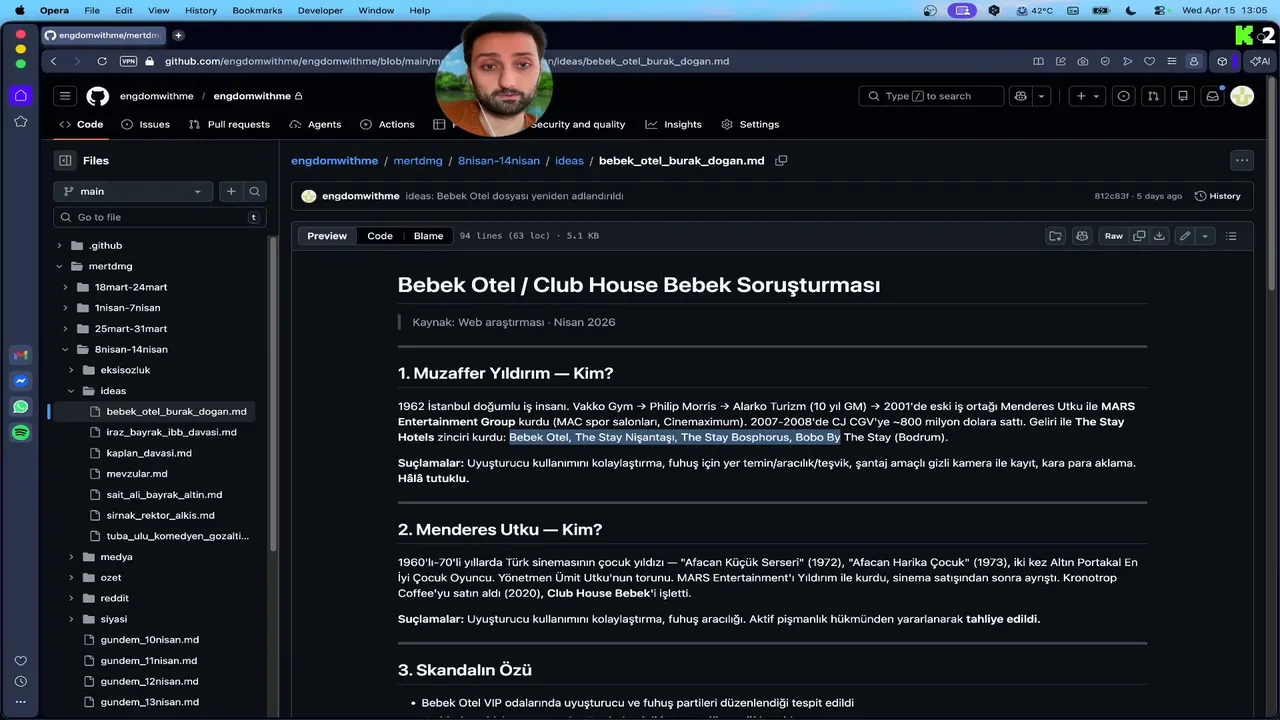Open commit 812c83f link
1280x720 pixels.
(x=1111, y=196)
